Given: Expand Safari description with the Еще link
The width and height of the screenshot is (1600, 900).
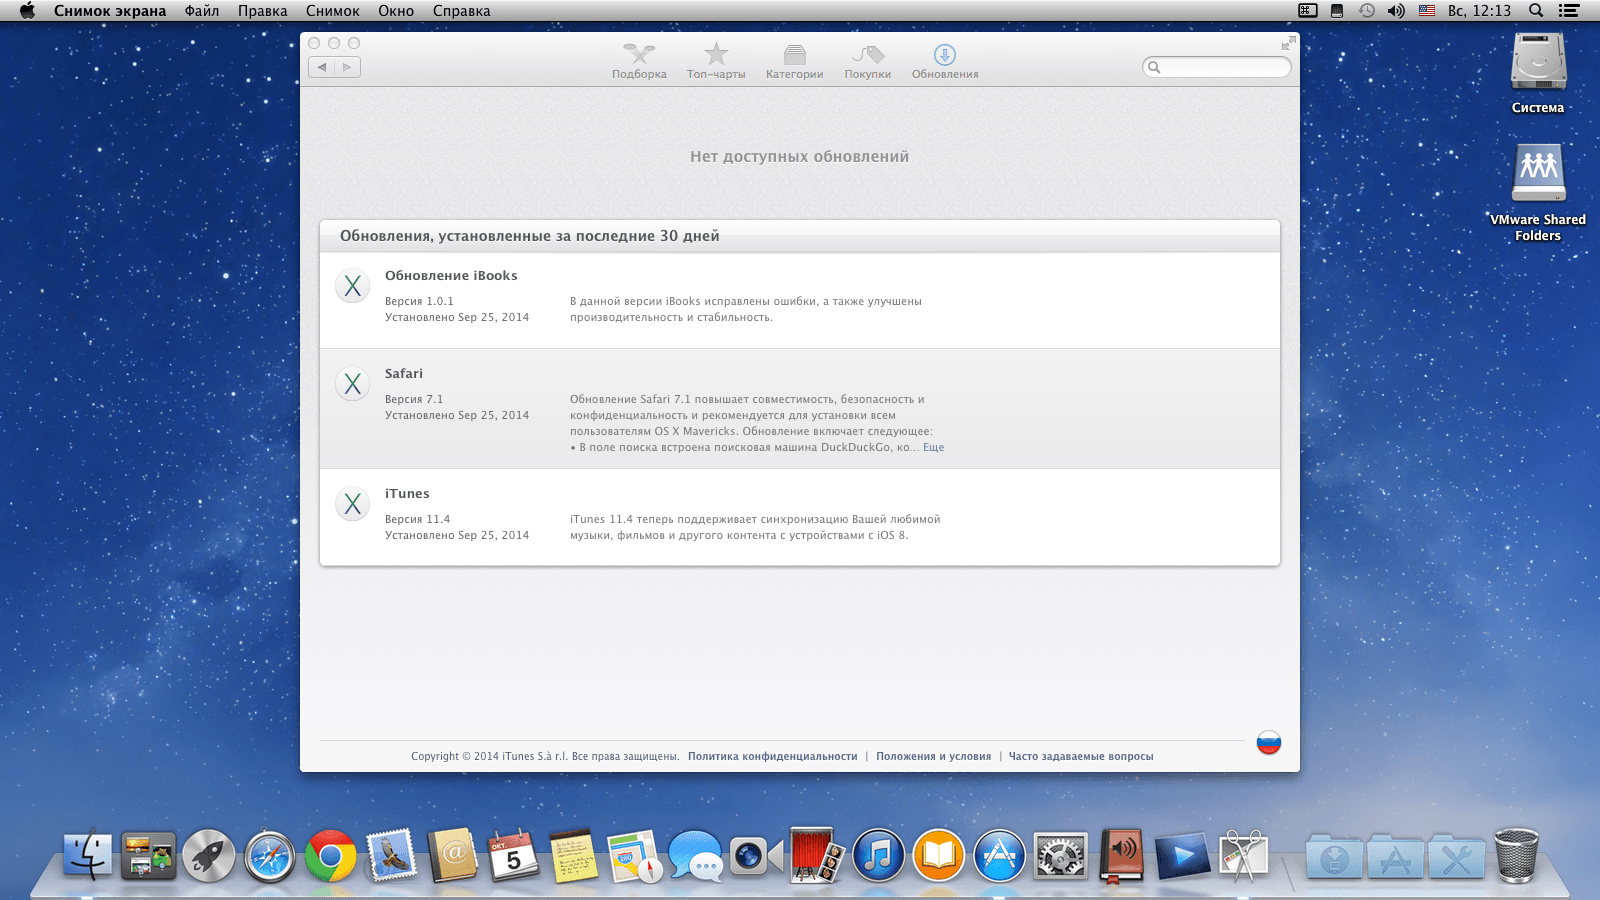Looking at the screenshot, I should click(933, 447).
